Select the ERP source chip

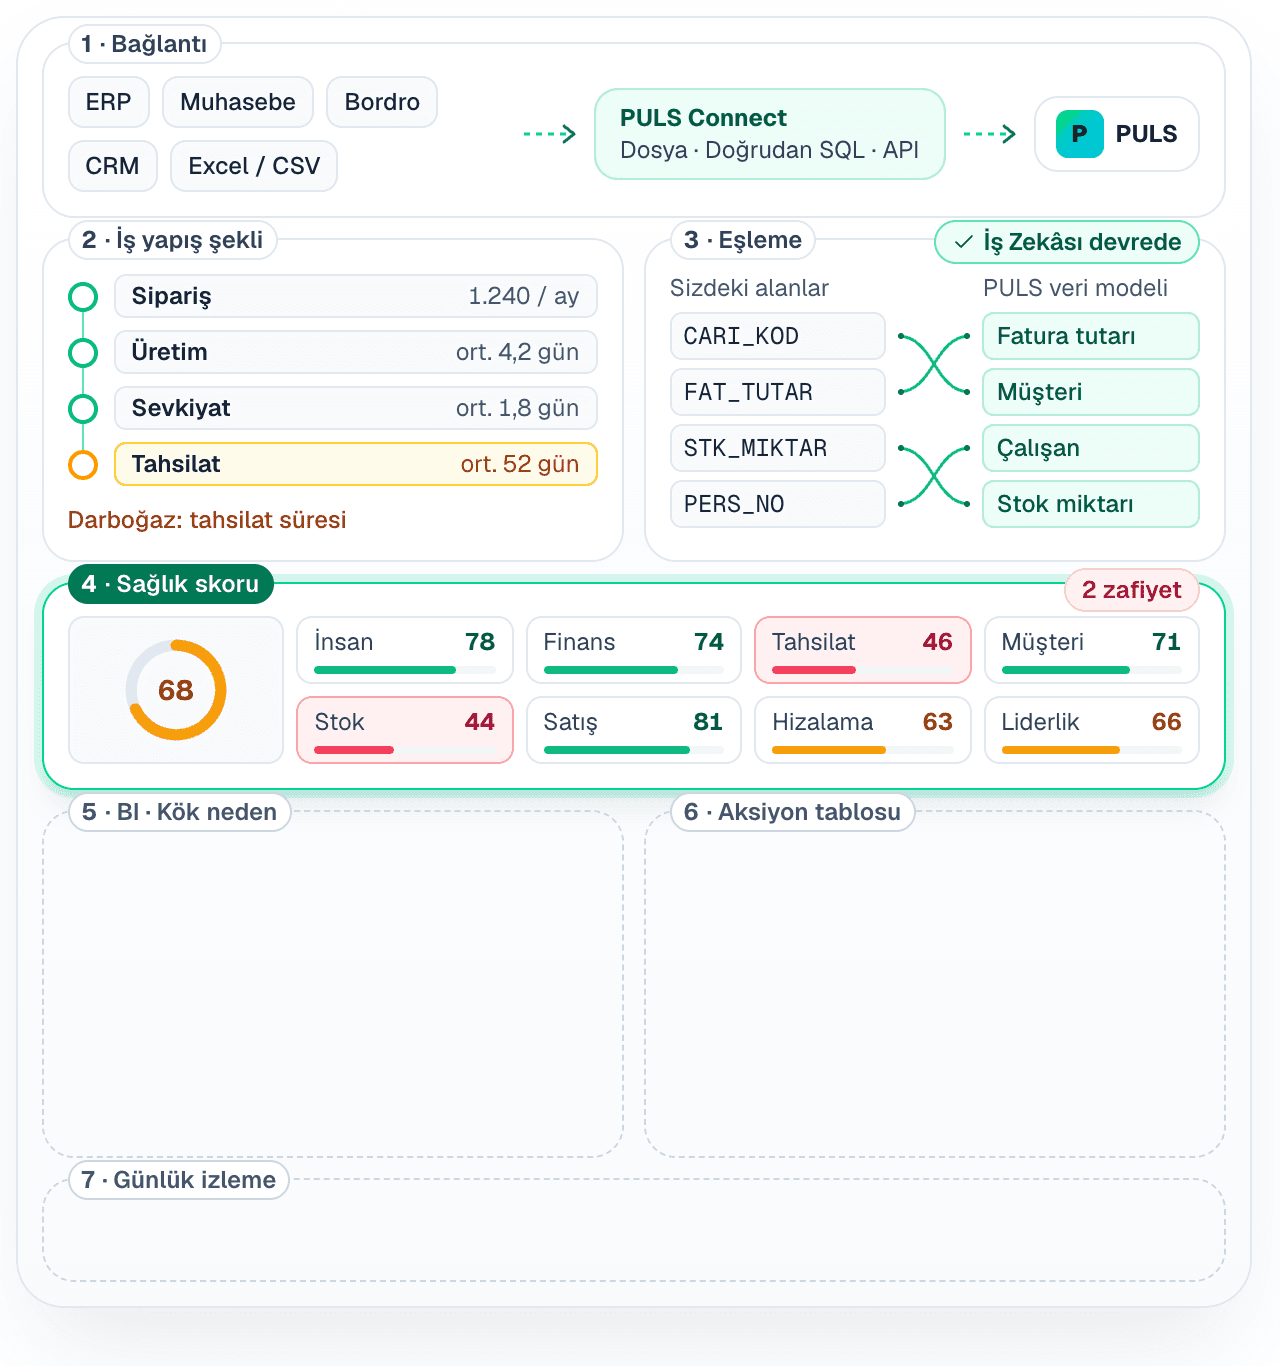click(x=109, y=102)
